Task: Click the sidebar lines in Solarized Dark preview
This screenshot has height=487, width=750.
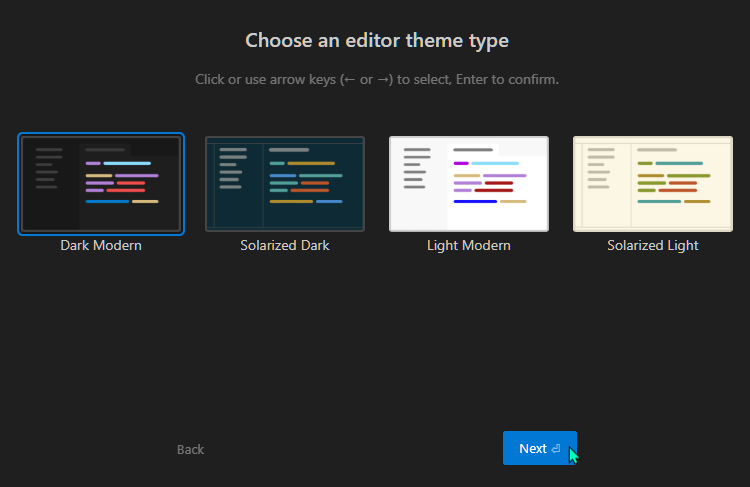Action: [232, 168]
